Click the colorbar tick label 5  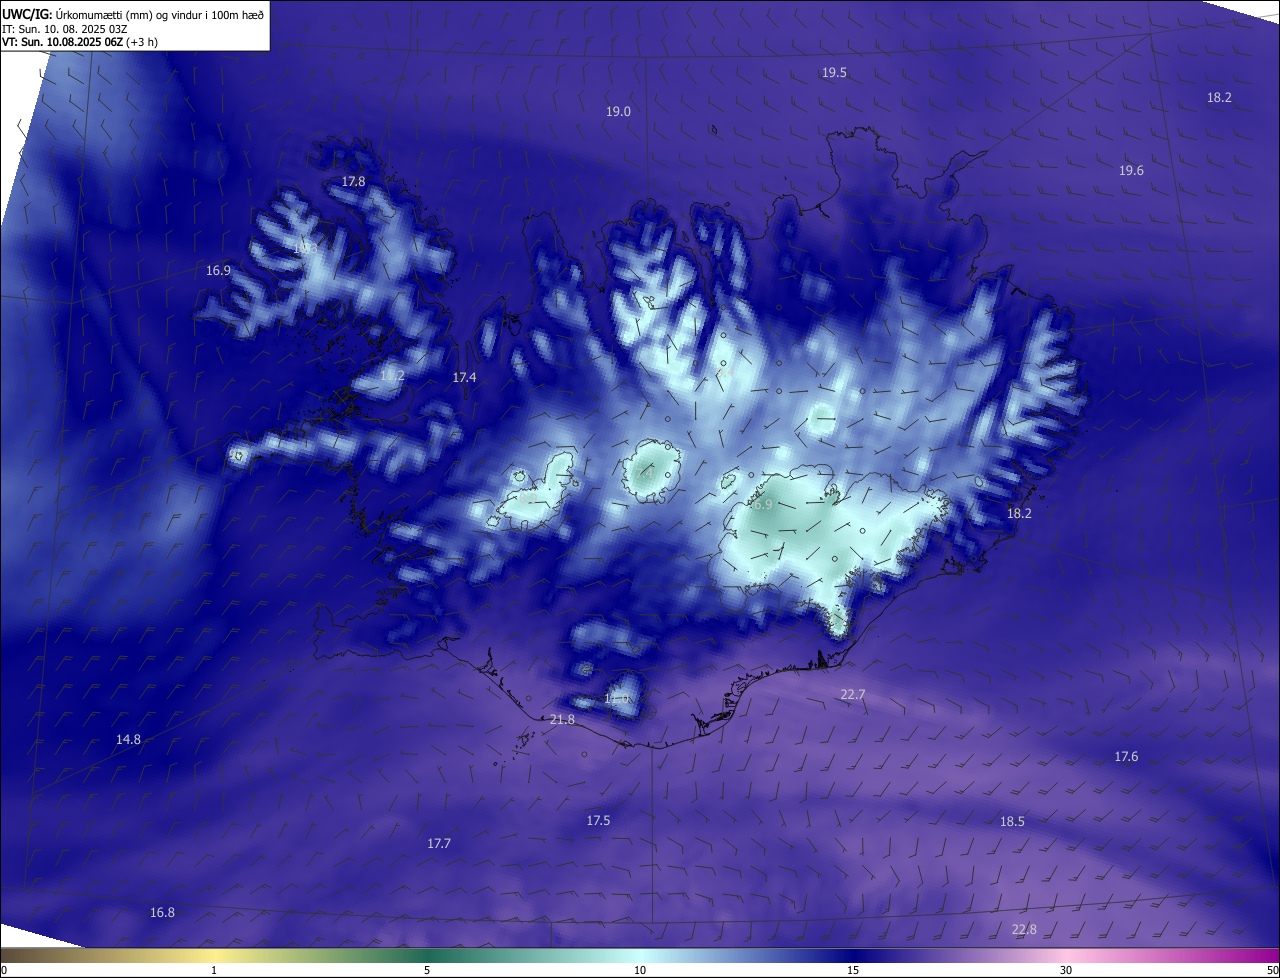427,971
